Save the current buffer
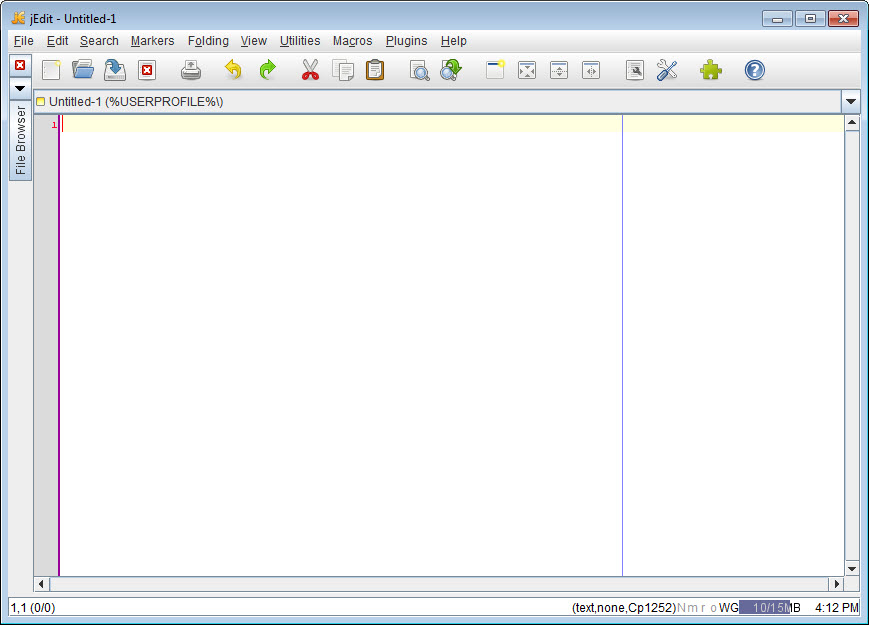869x625 pixels. tap(115, 70)
